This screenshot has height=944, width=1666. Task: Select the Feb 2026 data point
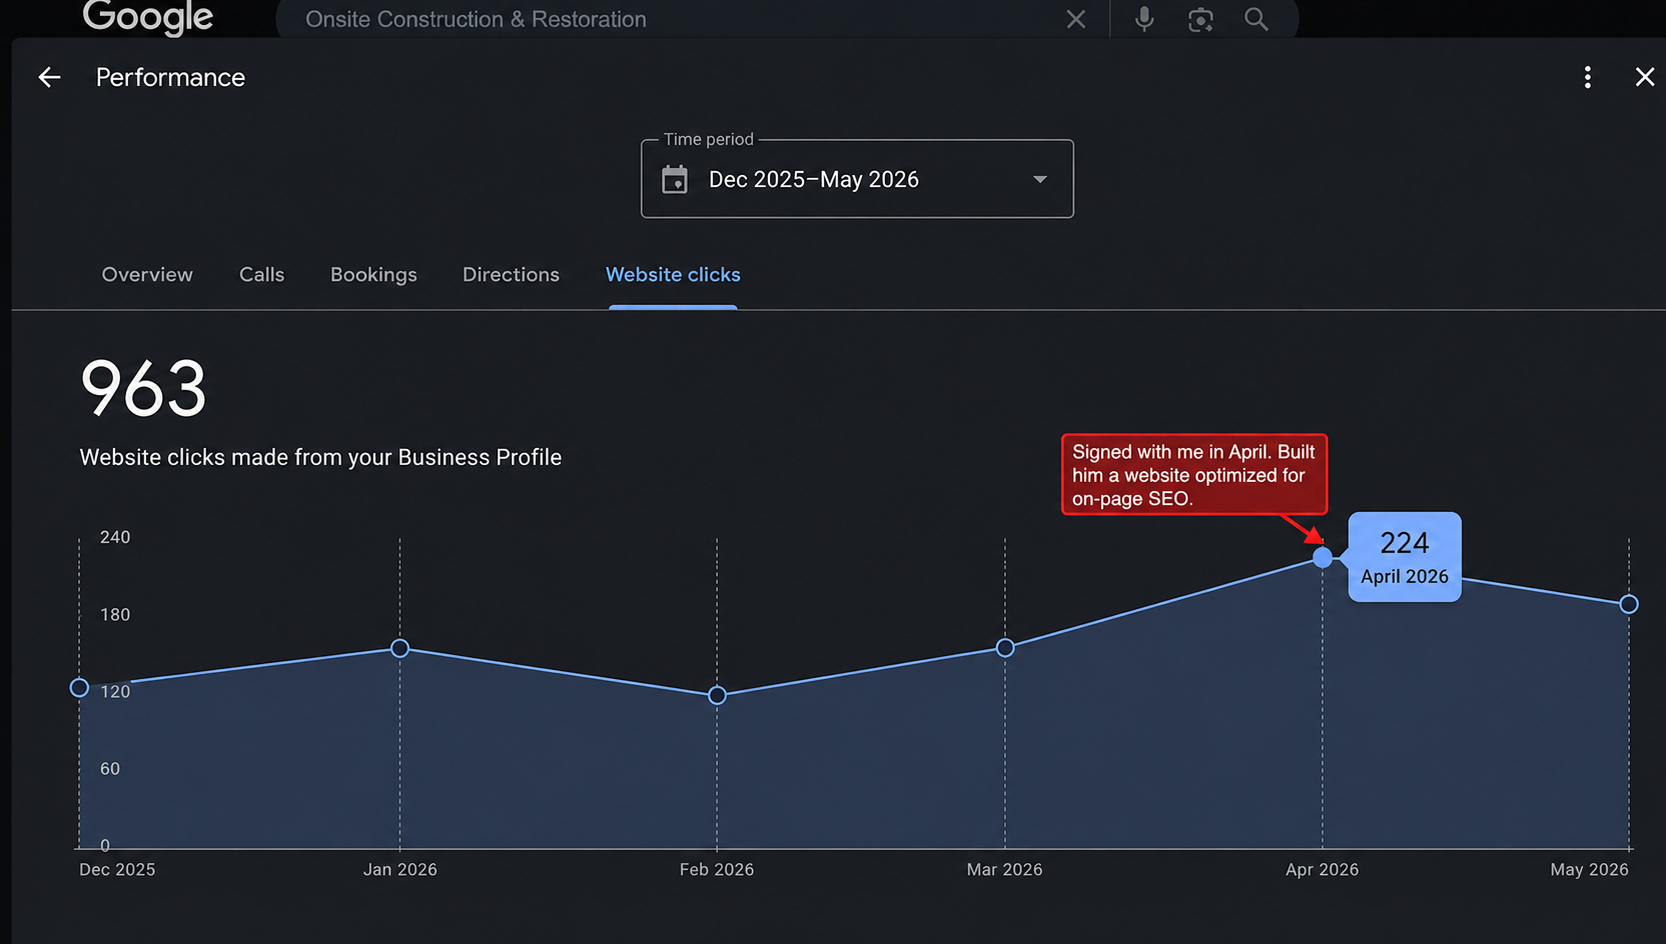717,695
